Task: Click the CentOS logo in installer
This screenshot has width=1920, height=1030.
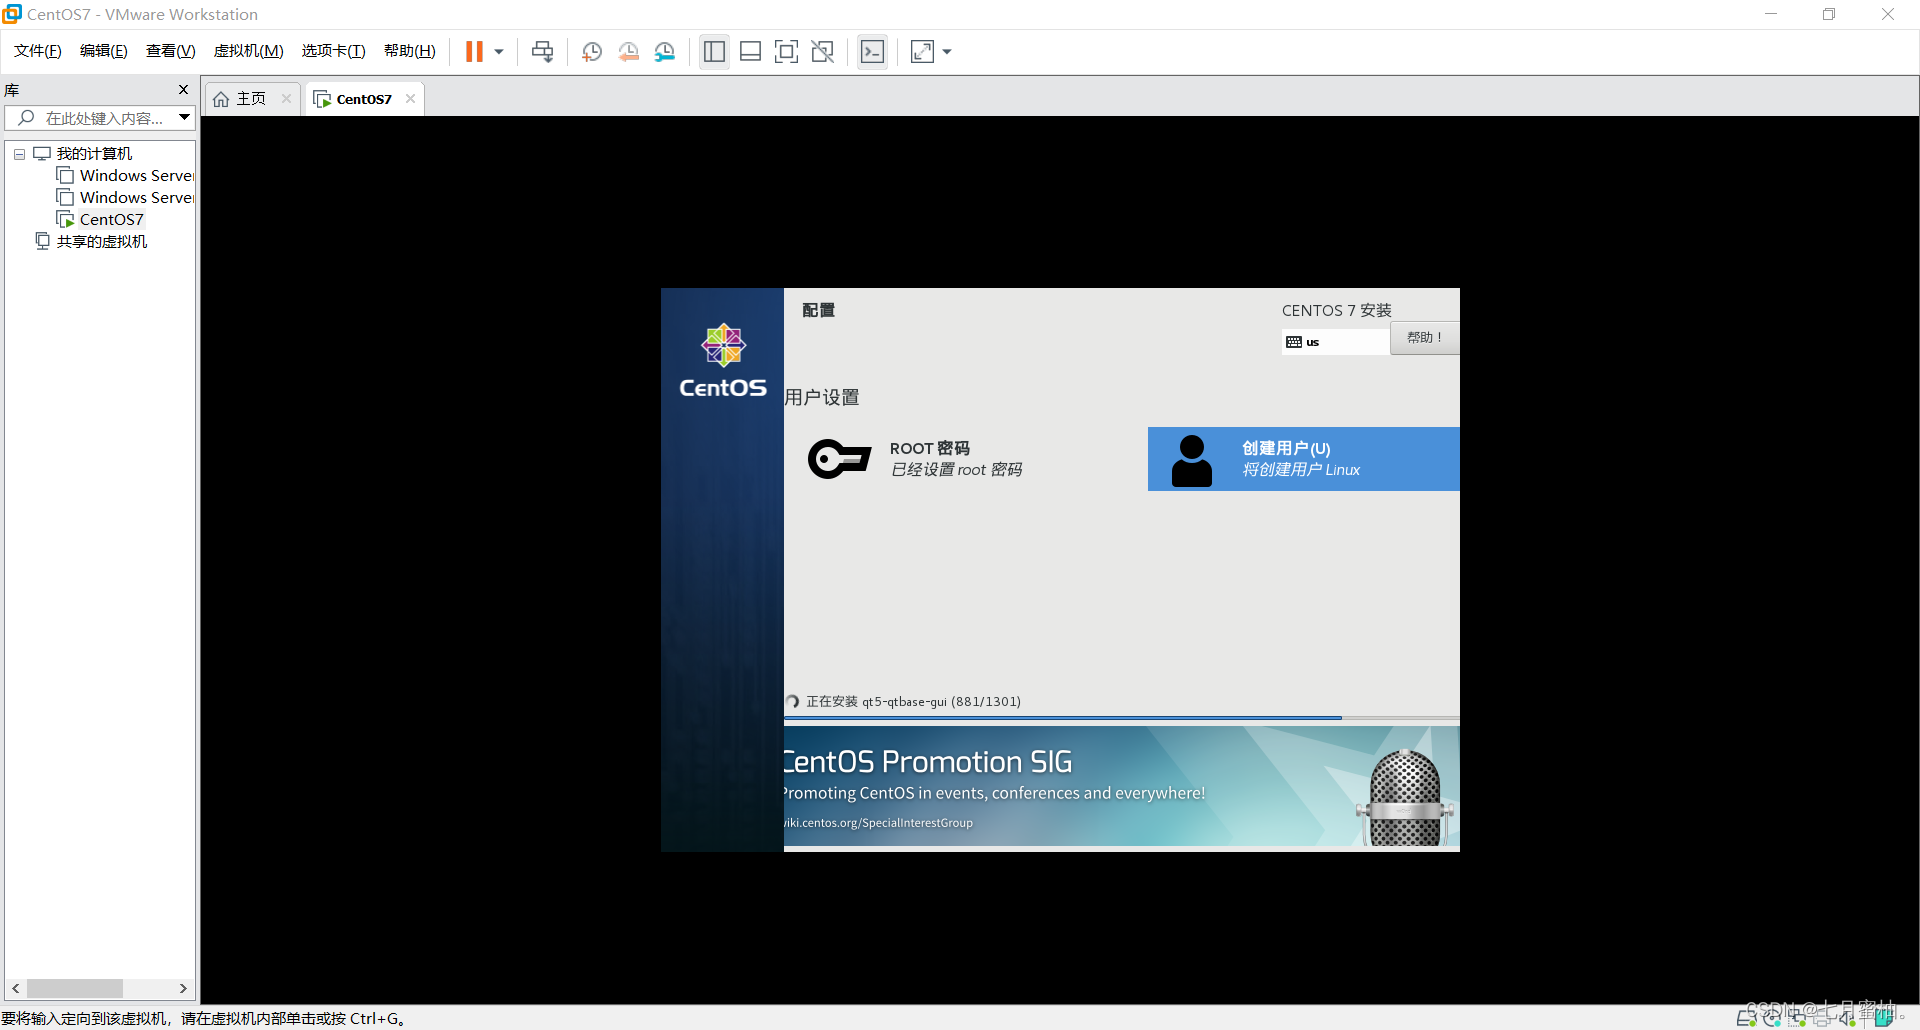Action: click(x=723, y=361)
